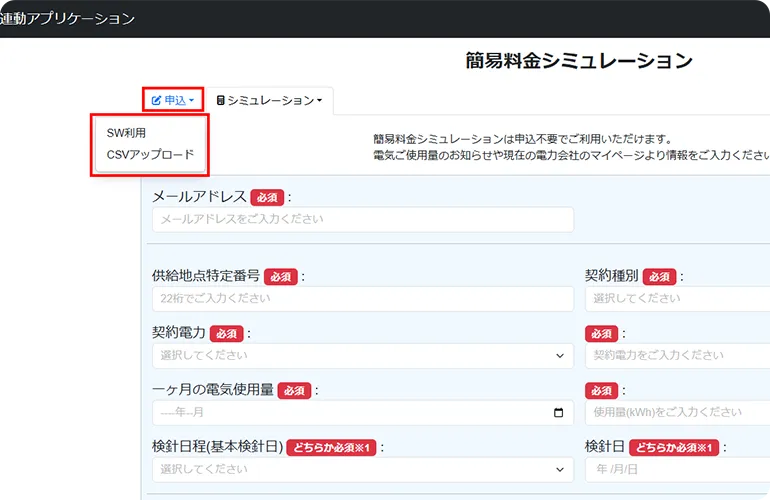The width and height of the screenshot is (770, 500).
Task: Open the 申込 dropdown tab
Action: pos(173,100)
